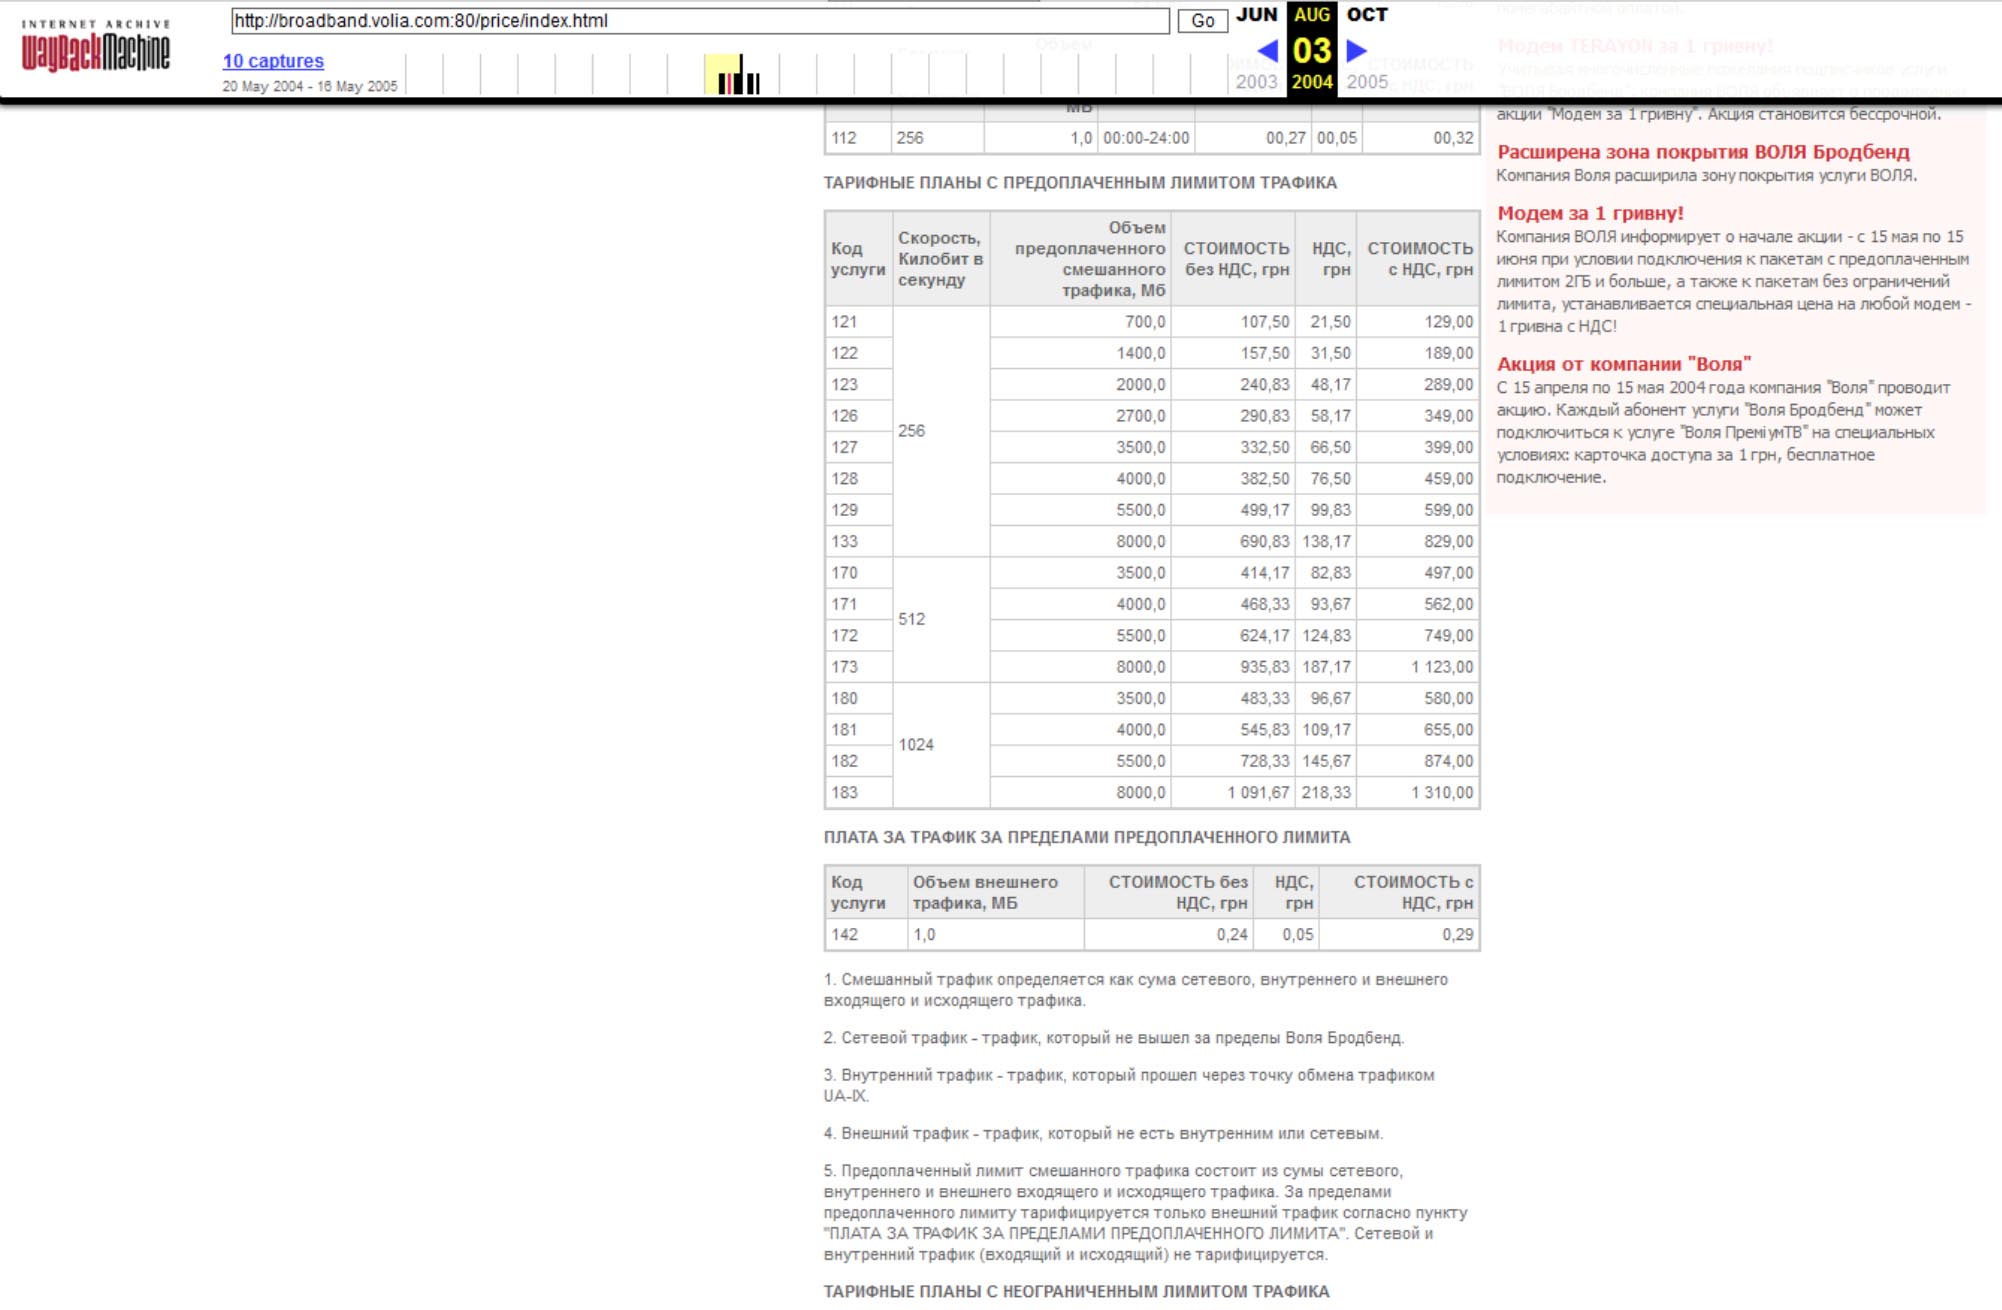The image size is (2002, 1310).
Task: Select OCT month in capture navigator
Action: 1366,15
